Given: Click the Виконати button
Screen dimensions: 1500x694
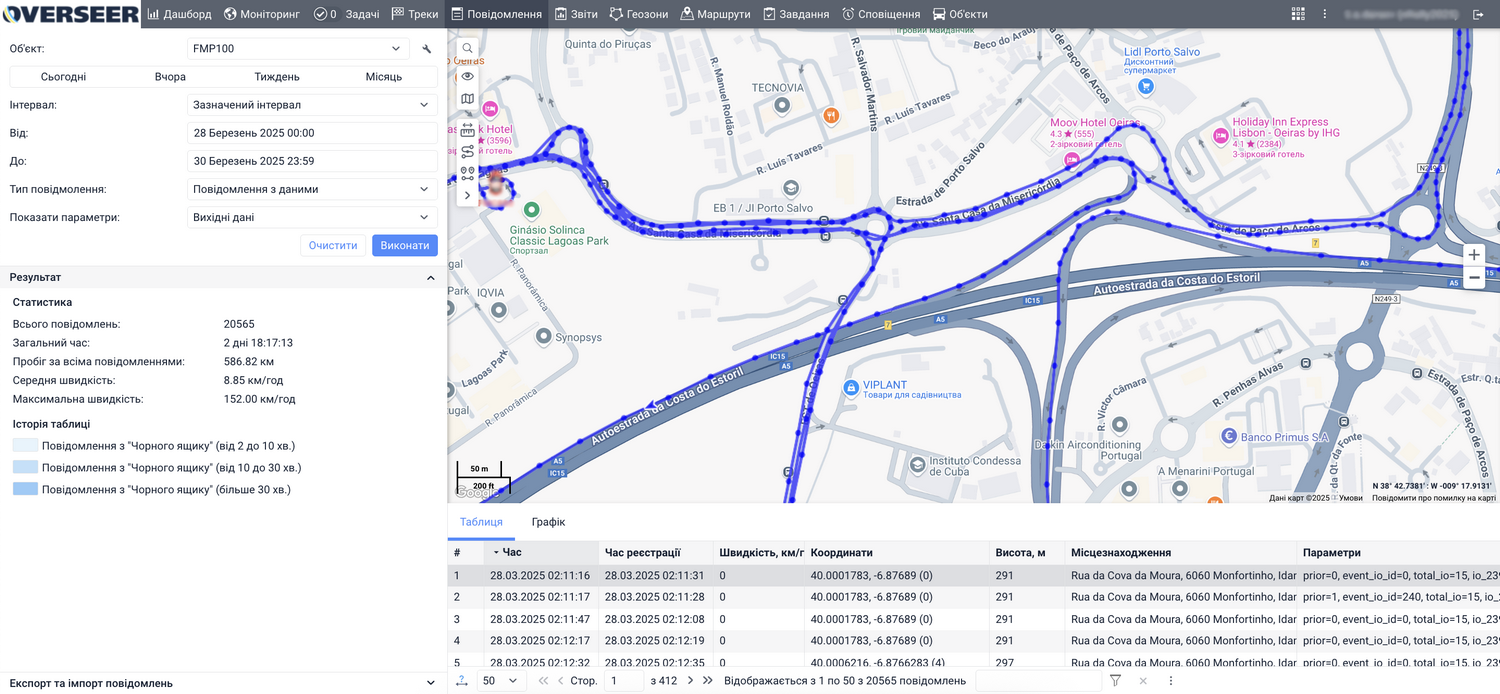Looking at the screenshot, I should pos(405,245).
